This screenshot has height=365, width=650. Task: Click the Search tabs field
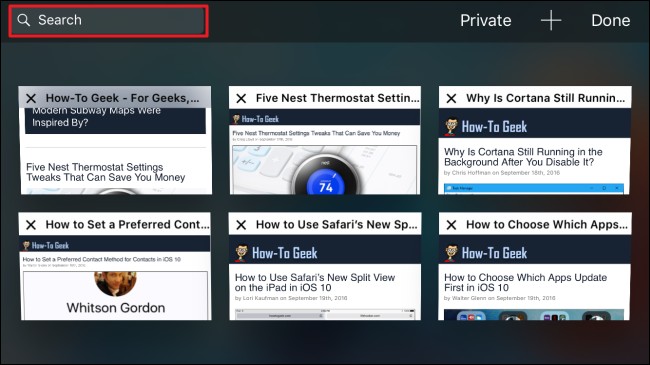point(108,21)
